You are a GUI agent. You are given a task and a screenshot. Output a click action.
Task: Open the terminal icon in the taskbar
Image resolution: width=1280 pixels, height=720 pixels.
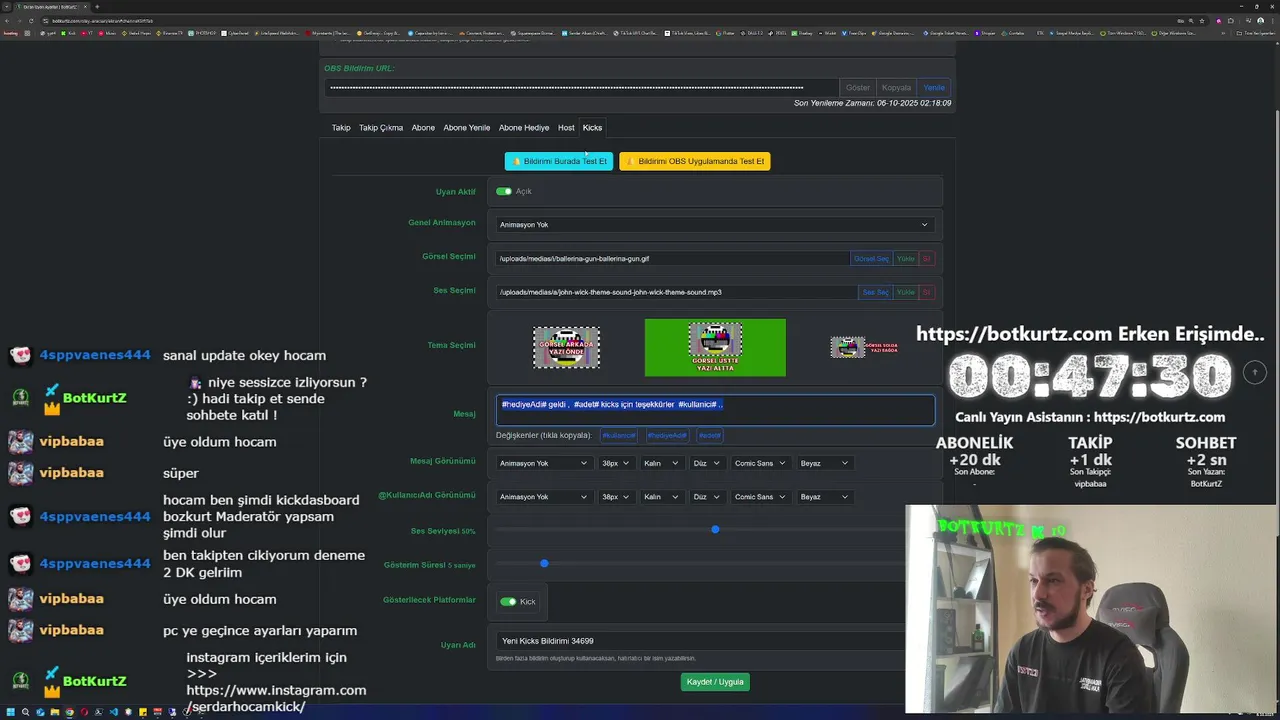click(98, 712)
